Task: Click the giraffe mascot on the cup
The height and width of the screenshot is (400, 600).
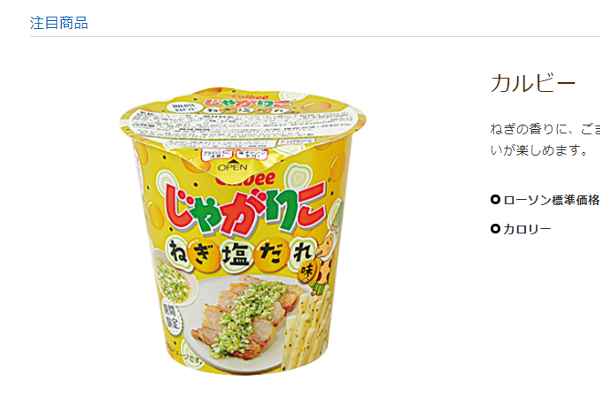Action: point(325,264)
